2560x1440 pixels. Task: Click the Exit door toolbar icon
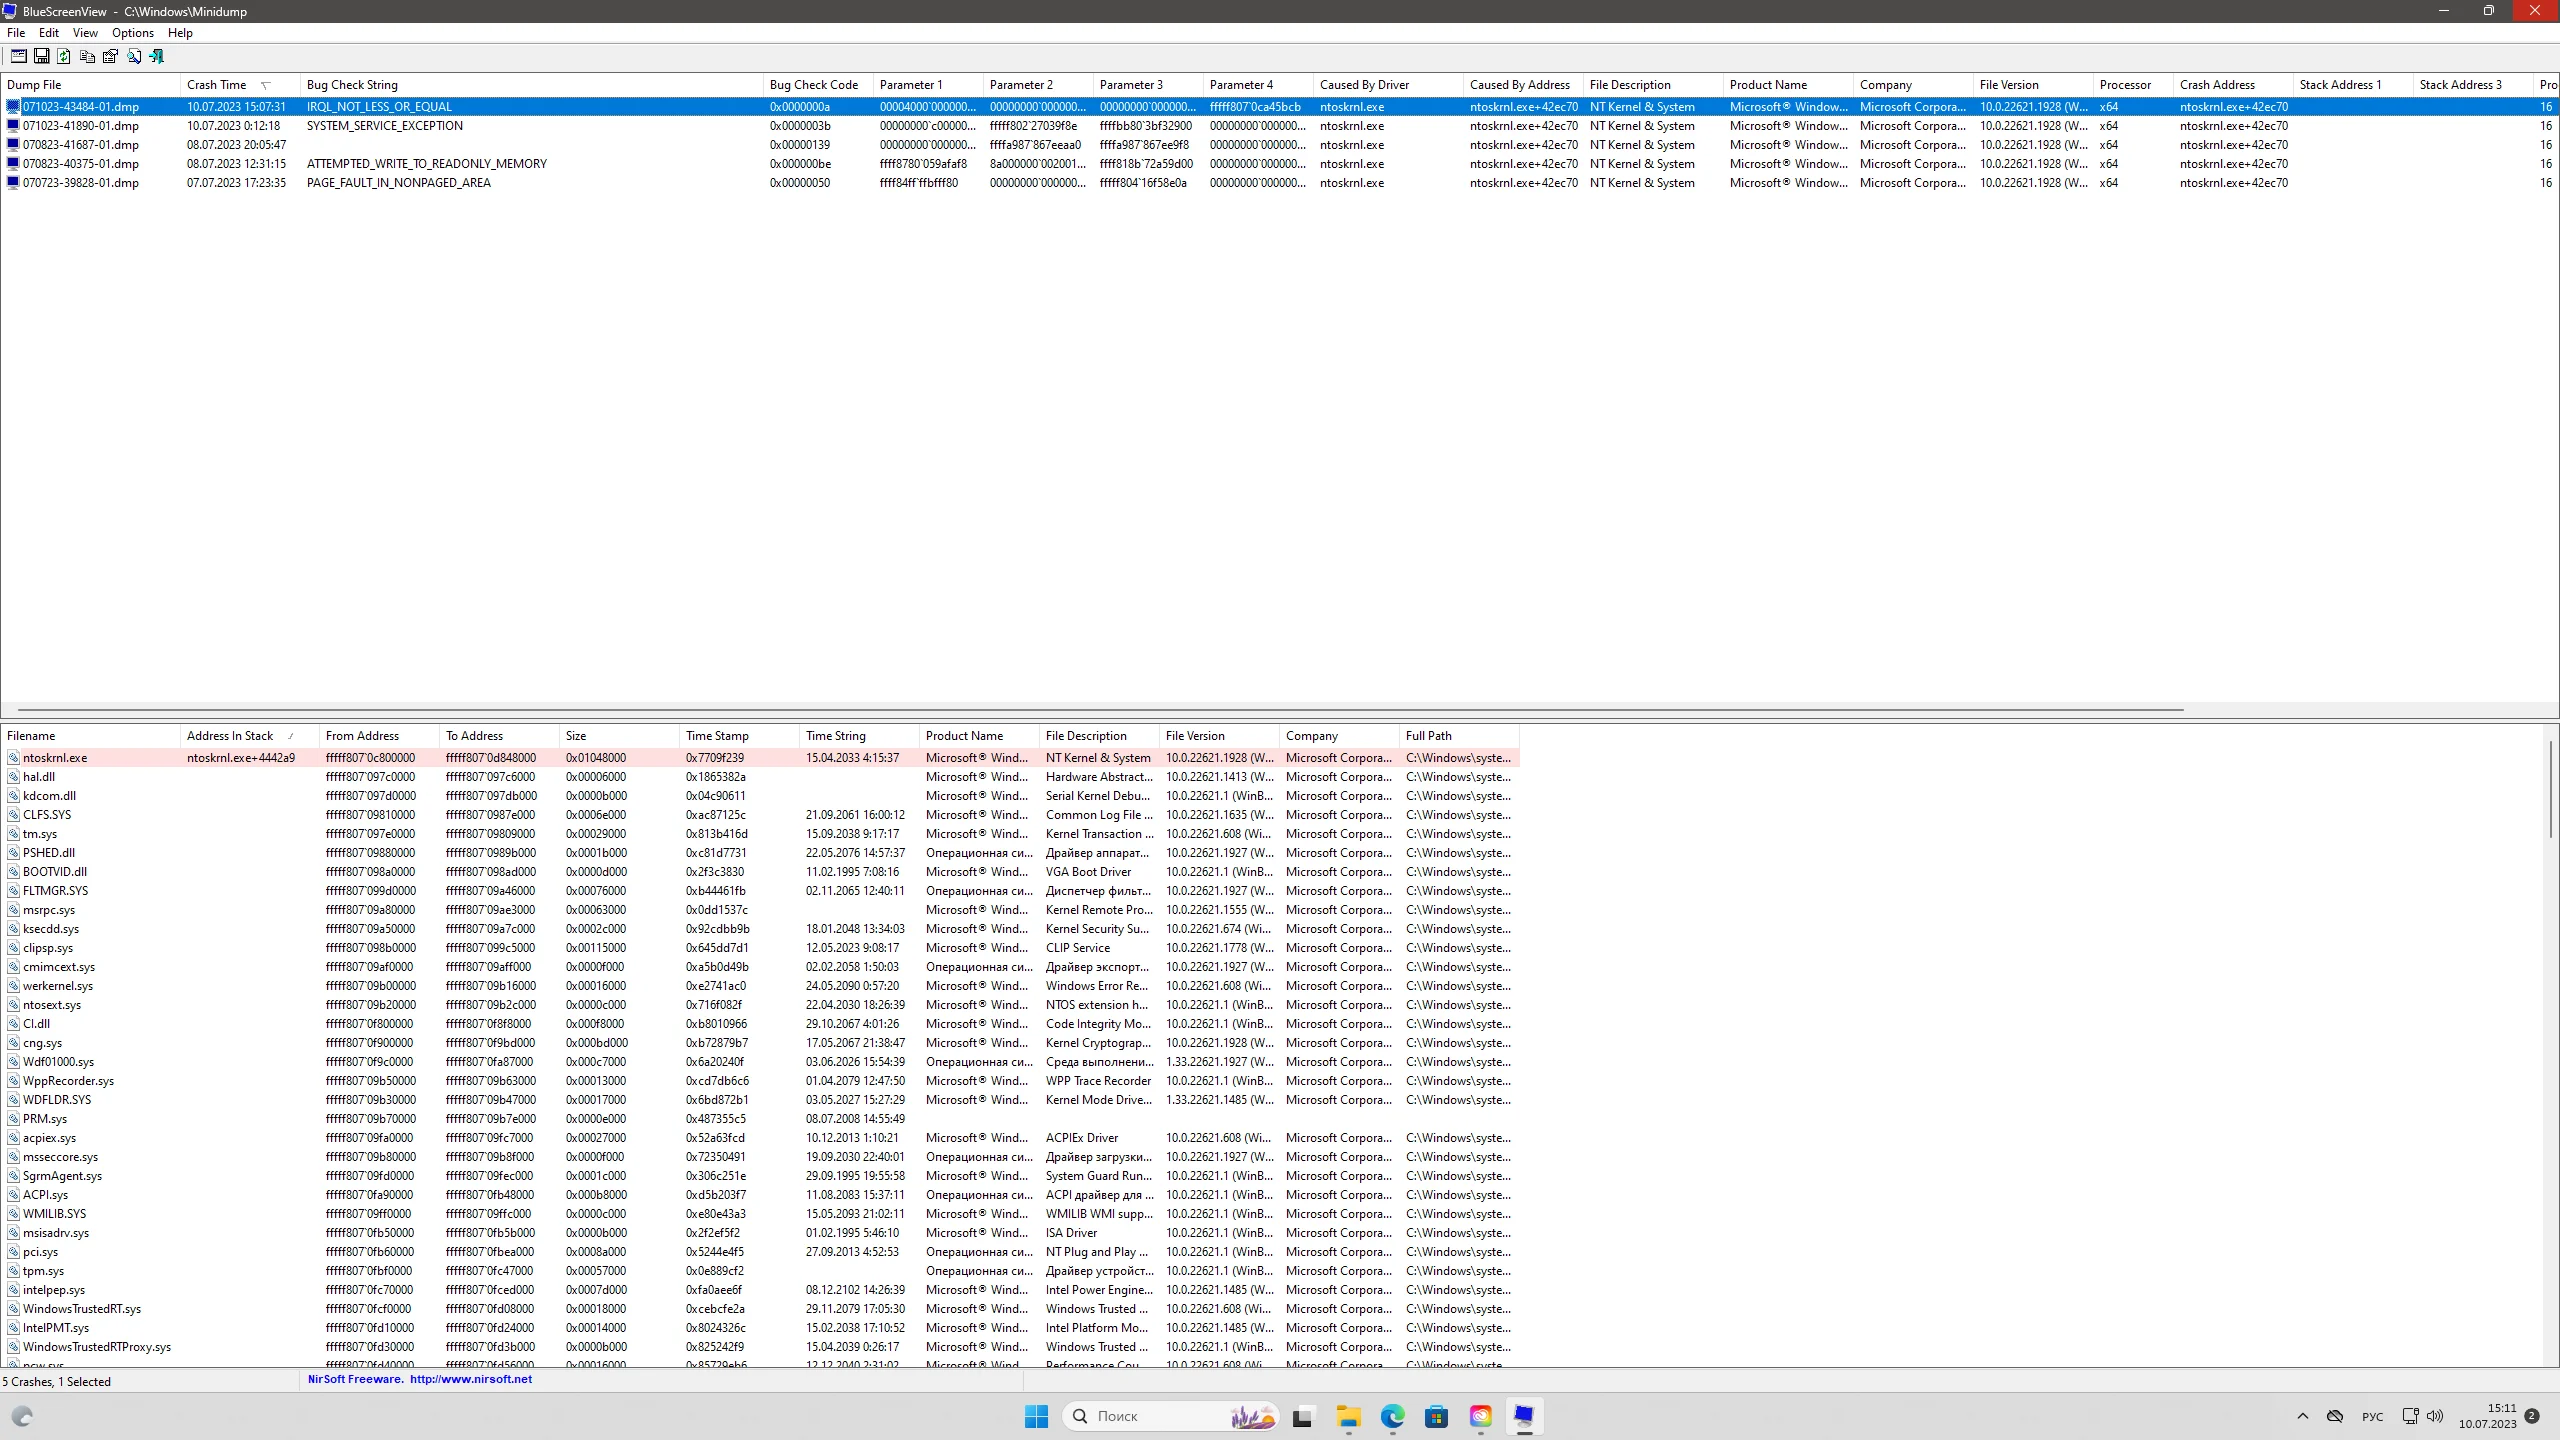point(156,57)
